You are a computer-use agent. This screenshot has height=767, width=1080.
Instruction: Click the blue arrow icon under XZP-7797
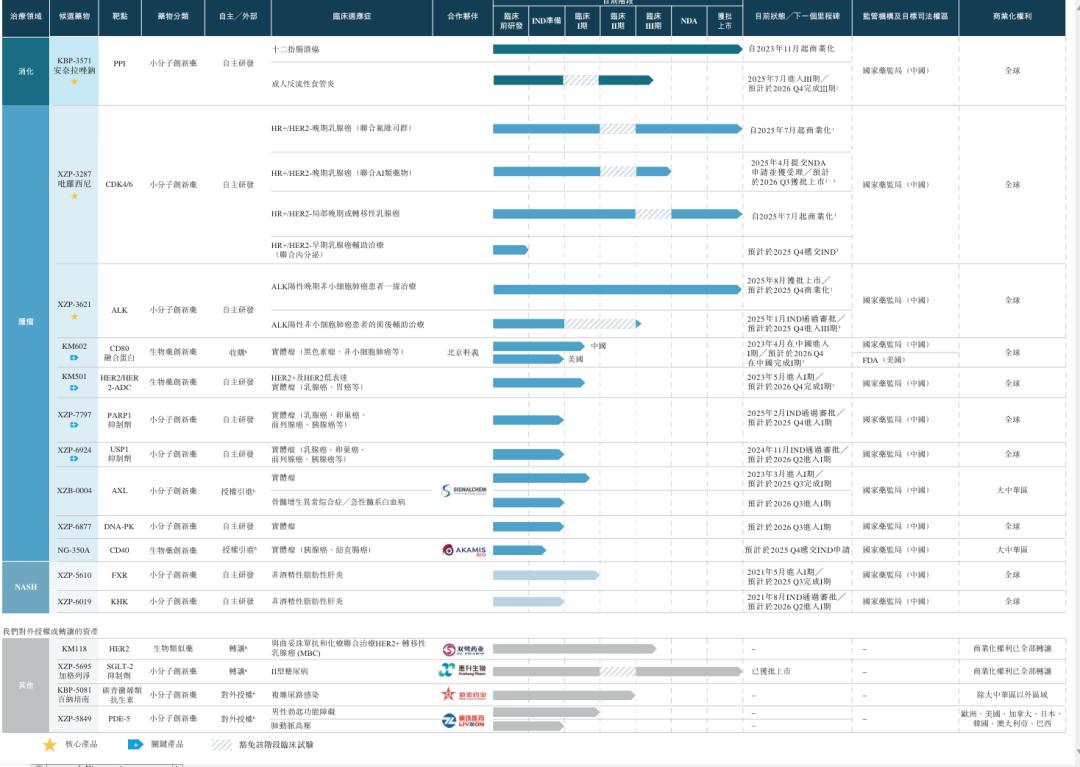74,425
